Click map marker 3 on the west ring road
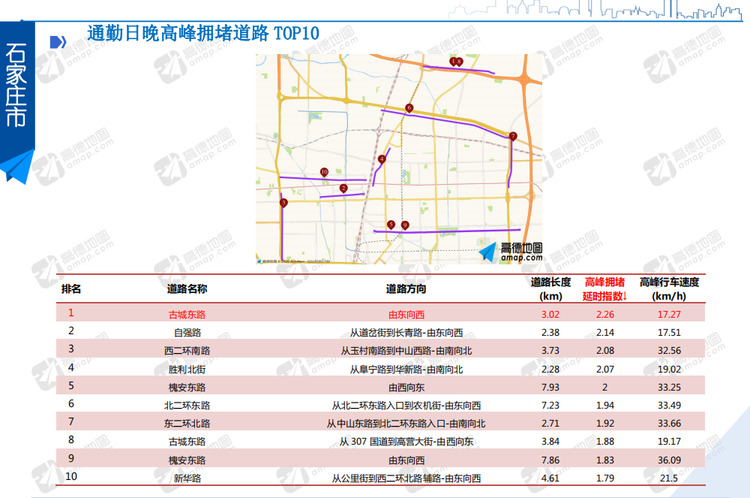 click(284, 203)
